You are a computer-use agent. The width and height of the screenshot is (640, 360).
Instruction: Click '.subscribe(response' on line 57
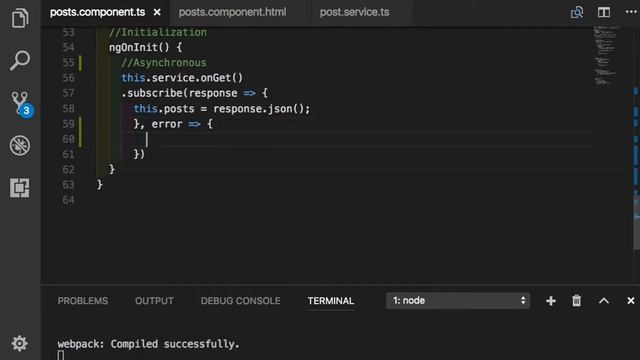click(x=179, y=93)
